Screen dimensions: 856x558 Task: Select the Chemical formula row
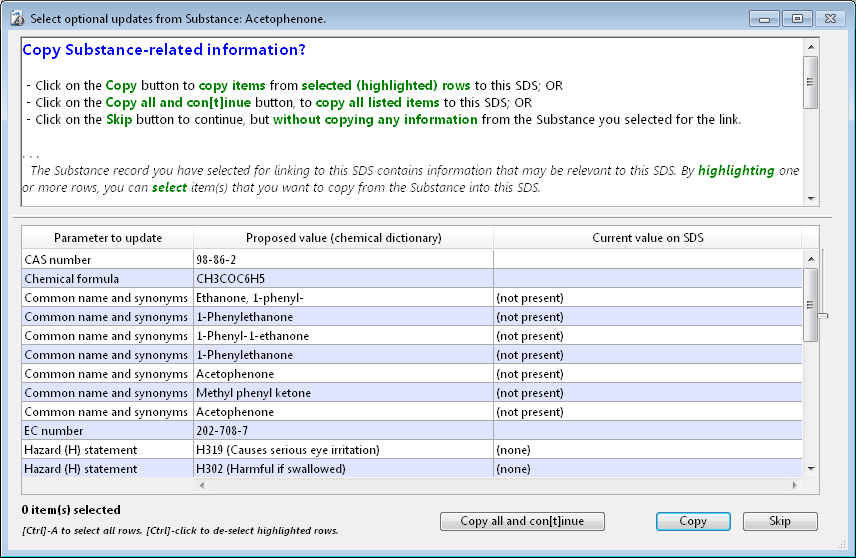pyautogui.click(x=412, y=278)
